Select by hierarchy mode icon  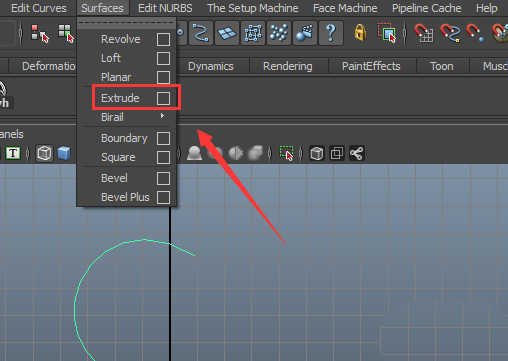[40, 33]
